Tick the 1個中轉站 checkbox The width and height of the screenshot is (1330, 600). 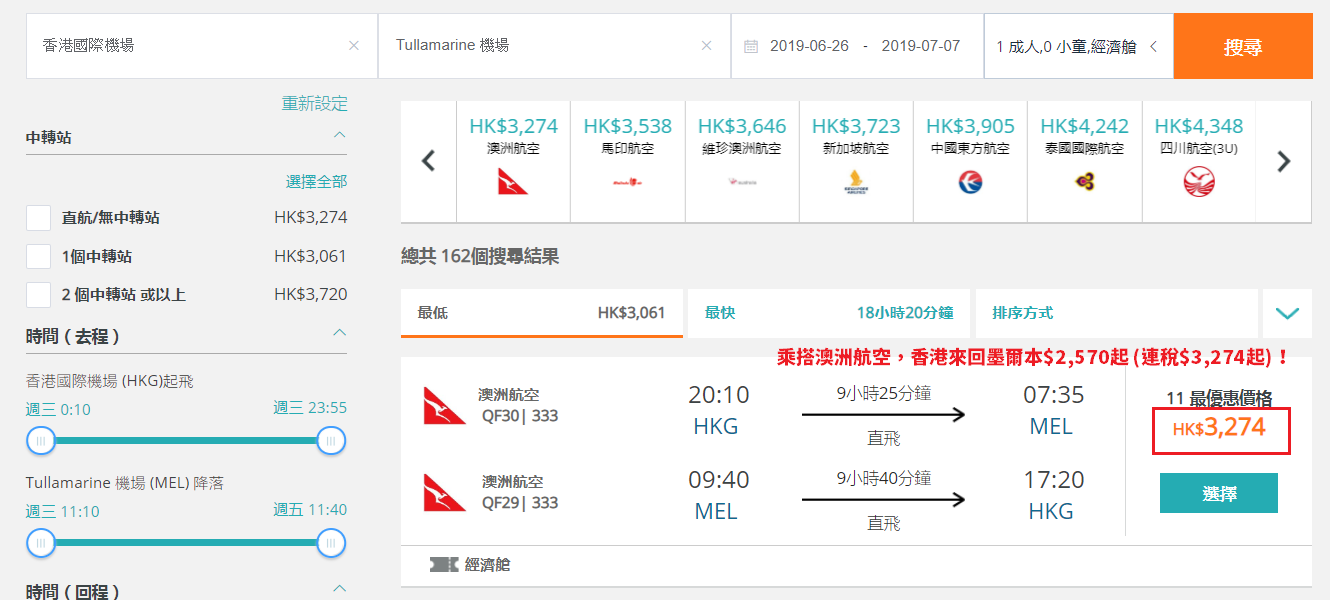pos(38,256)
